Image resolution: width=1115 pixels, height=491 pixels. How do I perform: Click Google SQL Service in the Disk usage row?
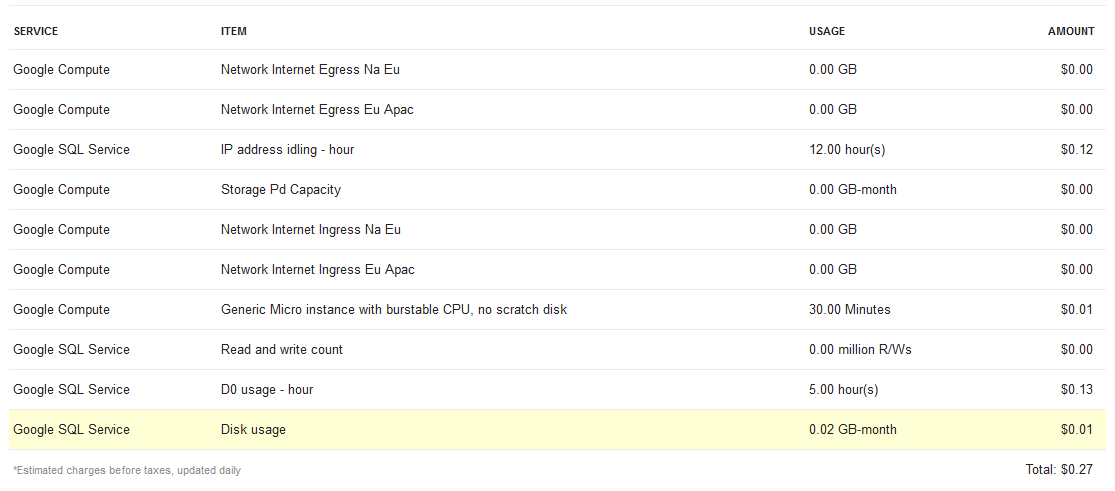click(71, 430)
